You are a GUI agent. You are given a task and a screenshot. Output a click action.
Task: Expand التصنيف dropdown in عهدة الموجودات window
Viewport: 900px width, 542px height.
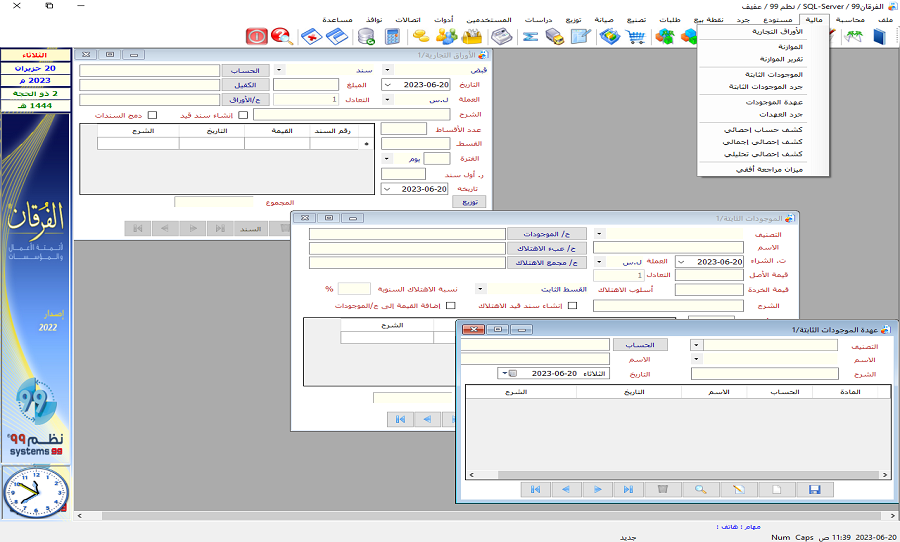[x=696, y=344]
